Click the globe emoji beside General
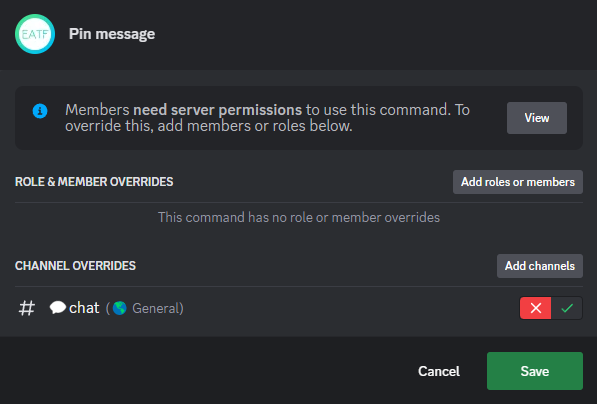This screenshot has height=404, width=597. (x=120, y=308)
